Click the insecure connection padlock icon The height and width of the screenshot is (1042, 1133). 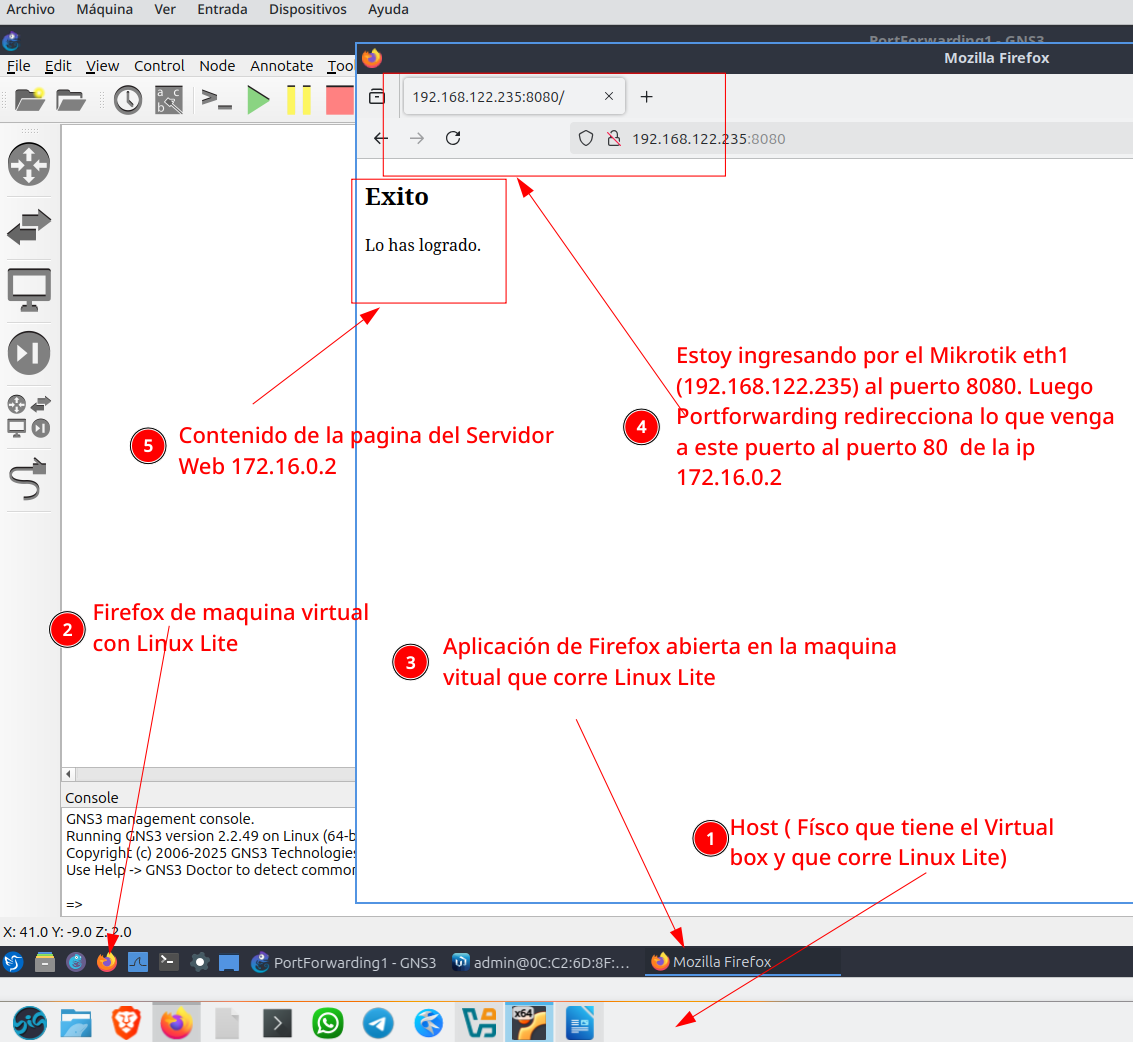click(614, 139)
